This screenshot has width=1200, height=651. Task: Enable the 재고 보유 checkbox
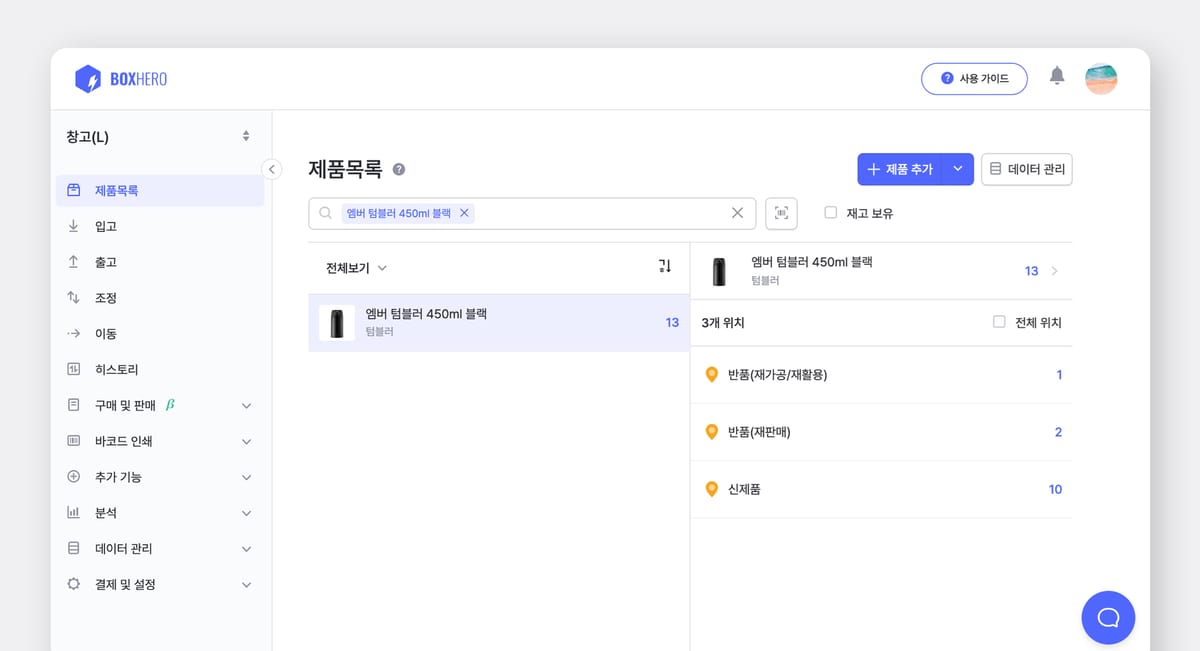pyautogui.click(x=828, y=211)
